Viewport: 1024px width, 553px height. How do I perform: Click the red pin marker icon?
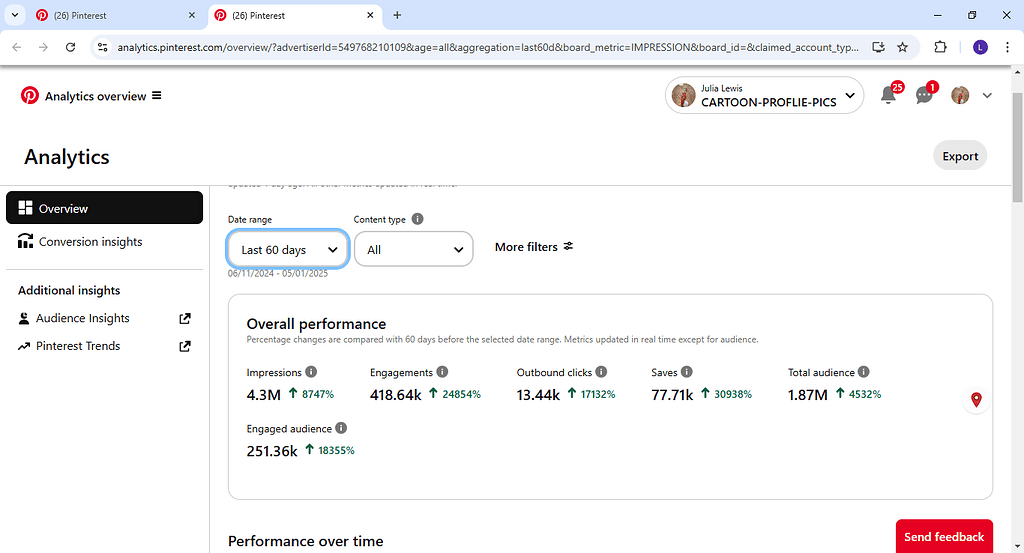point(976,400)
